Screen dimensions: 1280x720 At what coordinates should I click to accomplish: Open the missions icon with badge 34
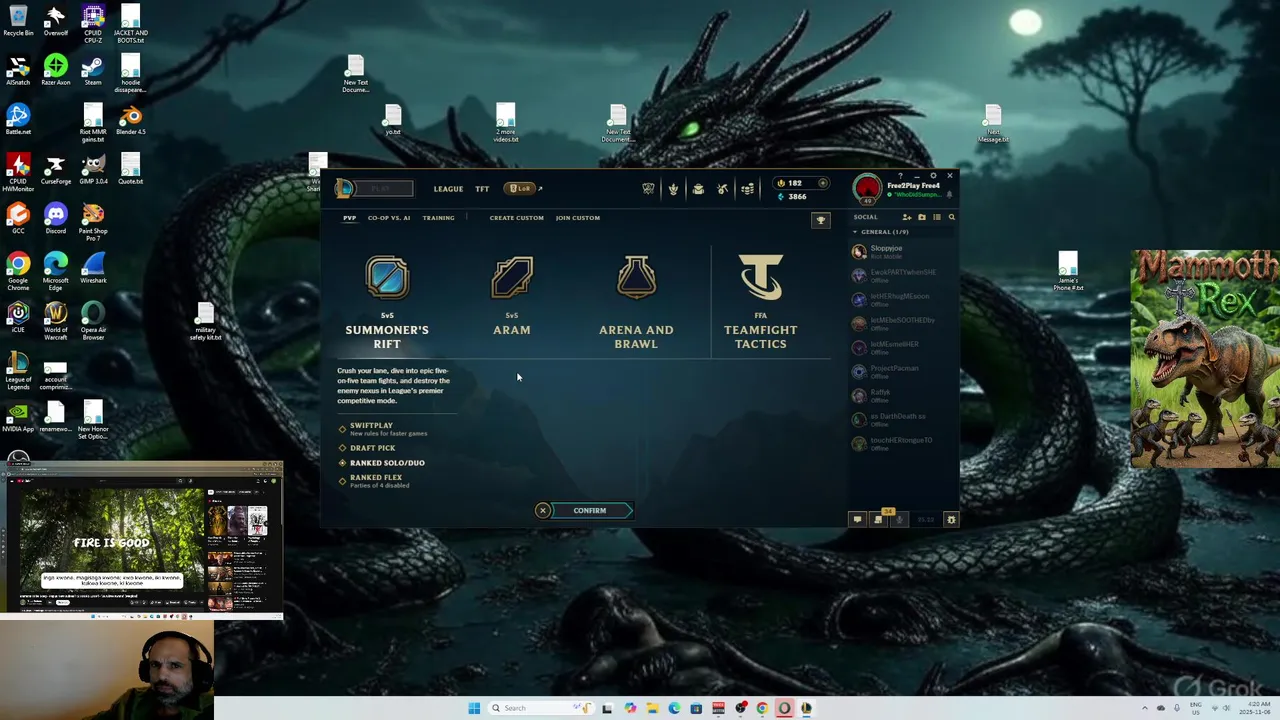pos(879,518)
